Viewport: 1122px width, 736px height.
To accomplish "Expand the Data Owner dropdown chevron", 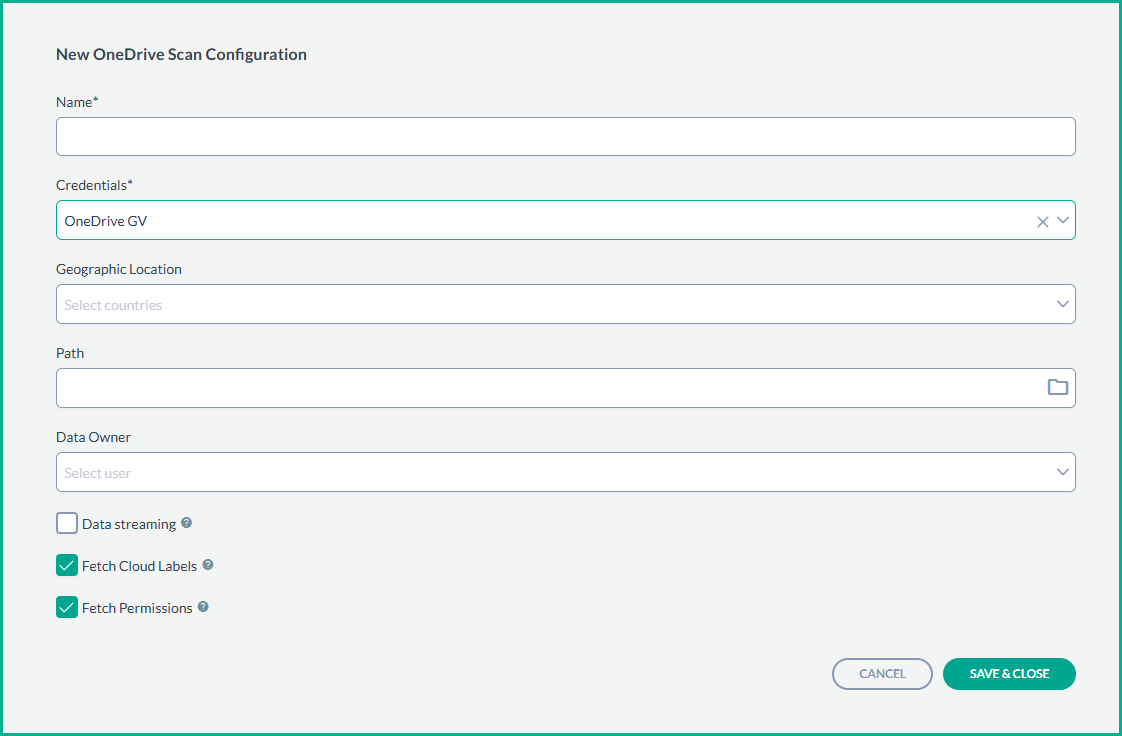I will coord(1063,472).
